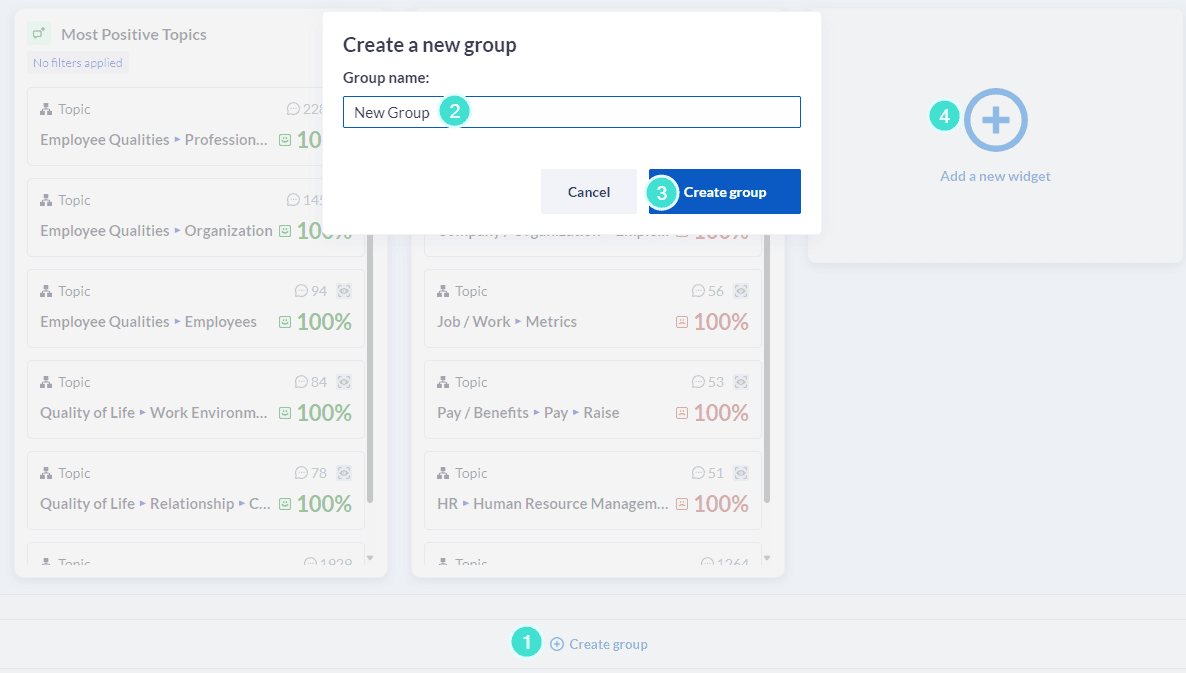The height and width of the screenshot is (673, 1186).
Task: Toggle eye icon on Pay / Benefits Raise card
Action: coord(741,382)
